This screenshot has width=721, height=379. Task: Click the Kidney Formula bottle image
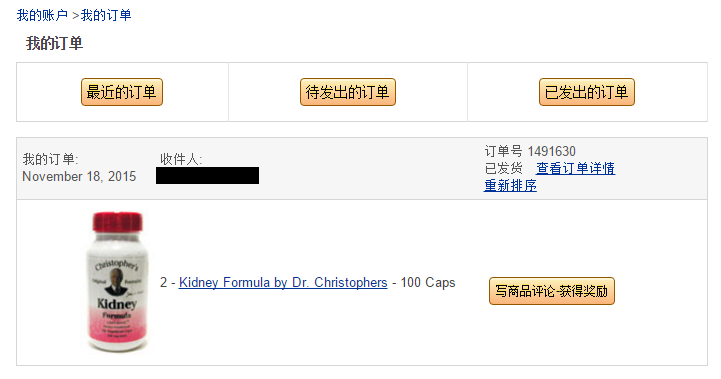118,282
